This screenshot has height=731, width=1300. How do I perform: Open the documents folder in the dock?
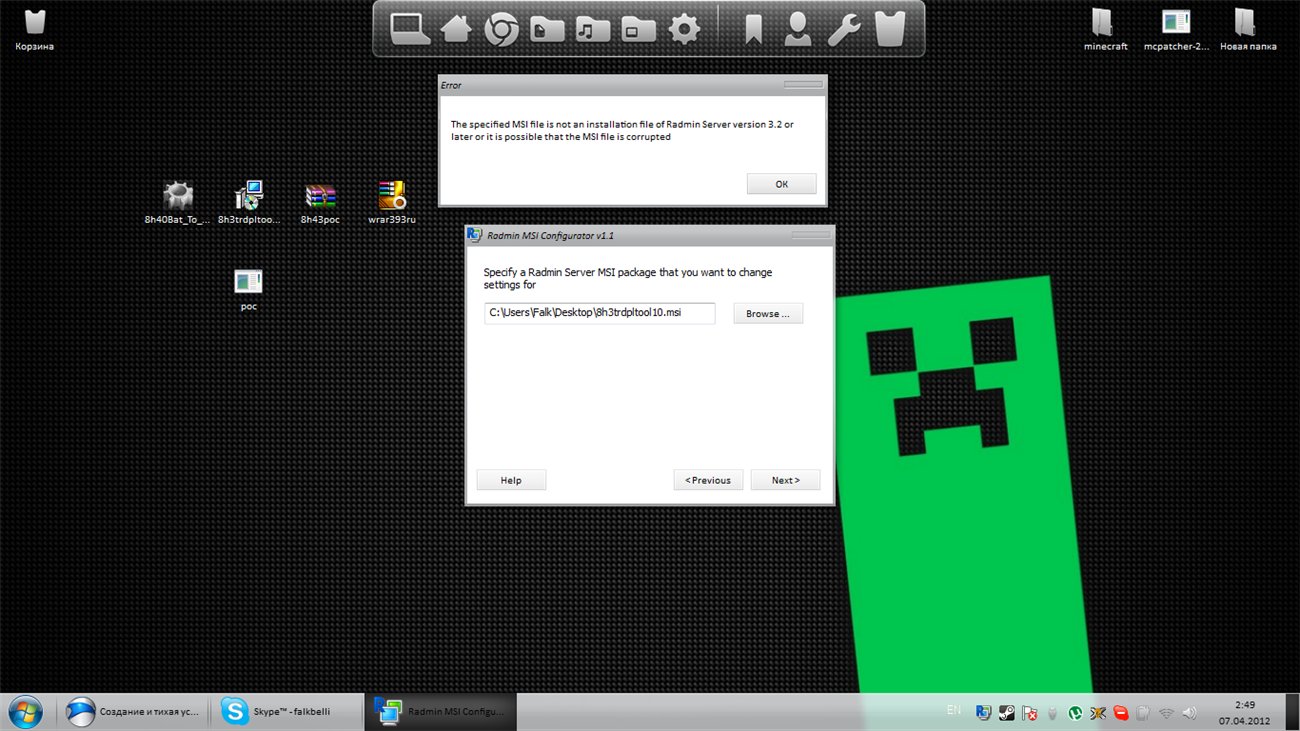coord(546,29)
